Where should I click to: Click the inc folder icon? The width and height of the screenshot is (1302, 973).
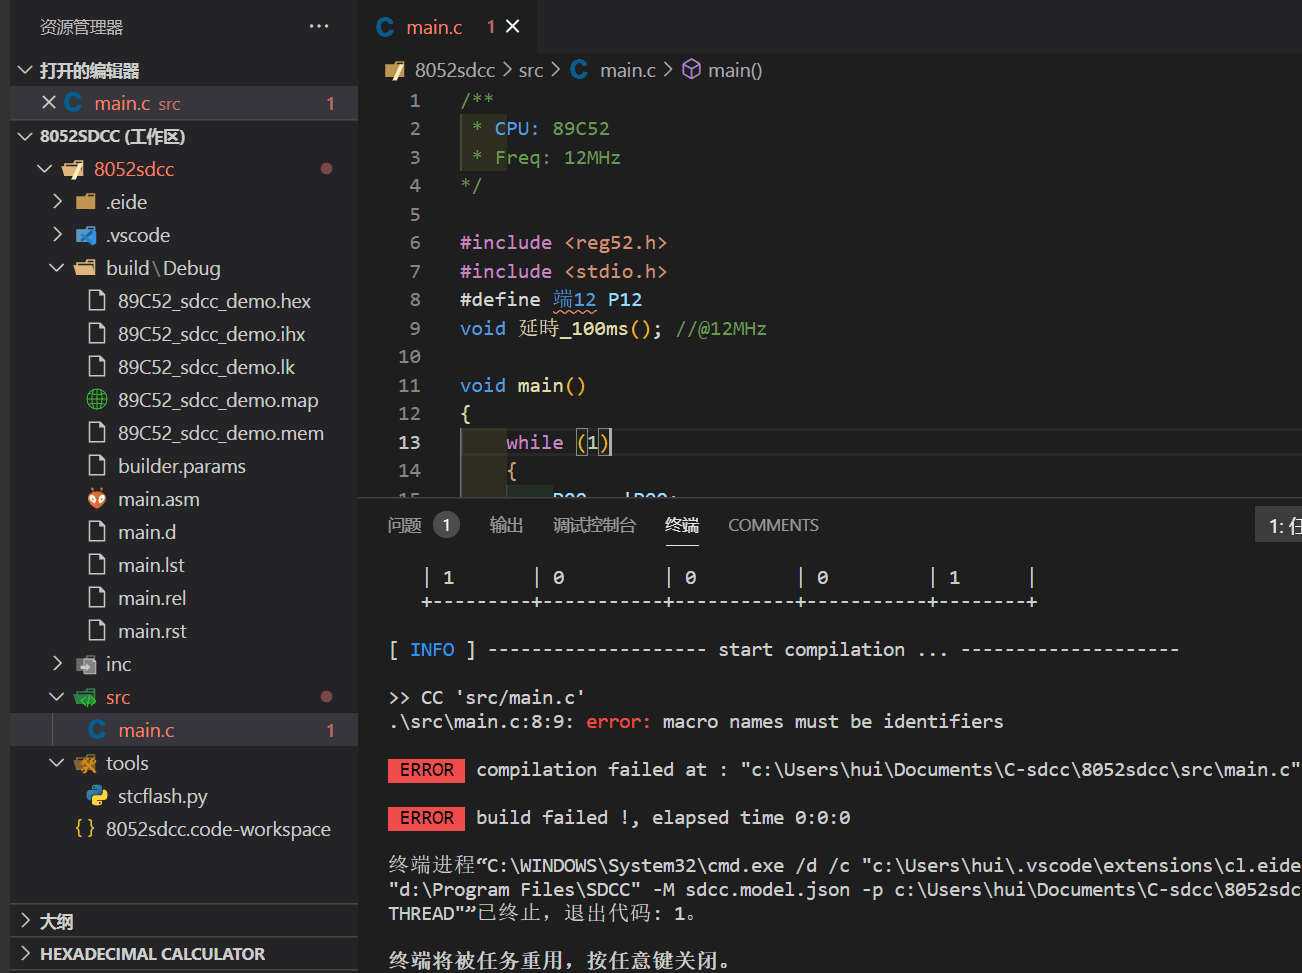coord(86,664)
